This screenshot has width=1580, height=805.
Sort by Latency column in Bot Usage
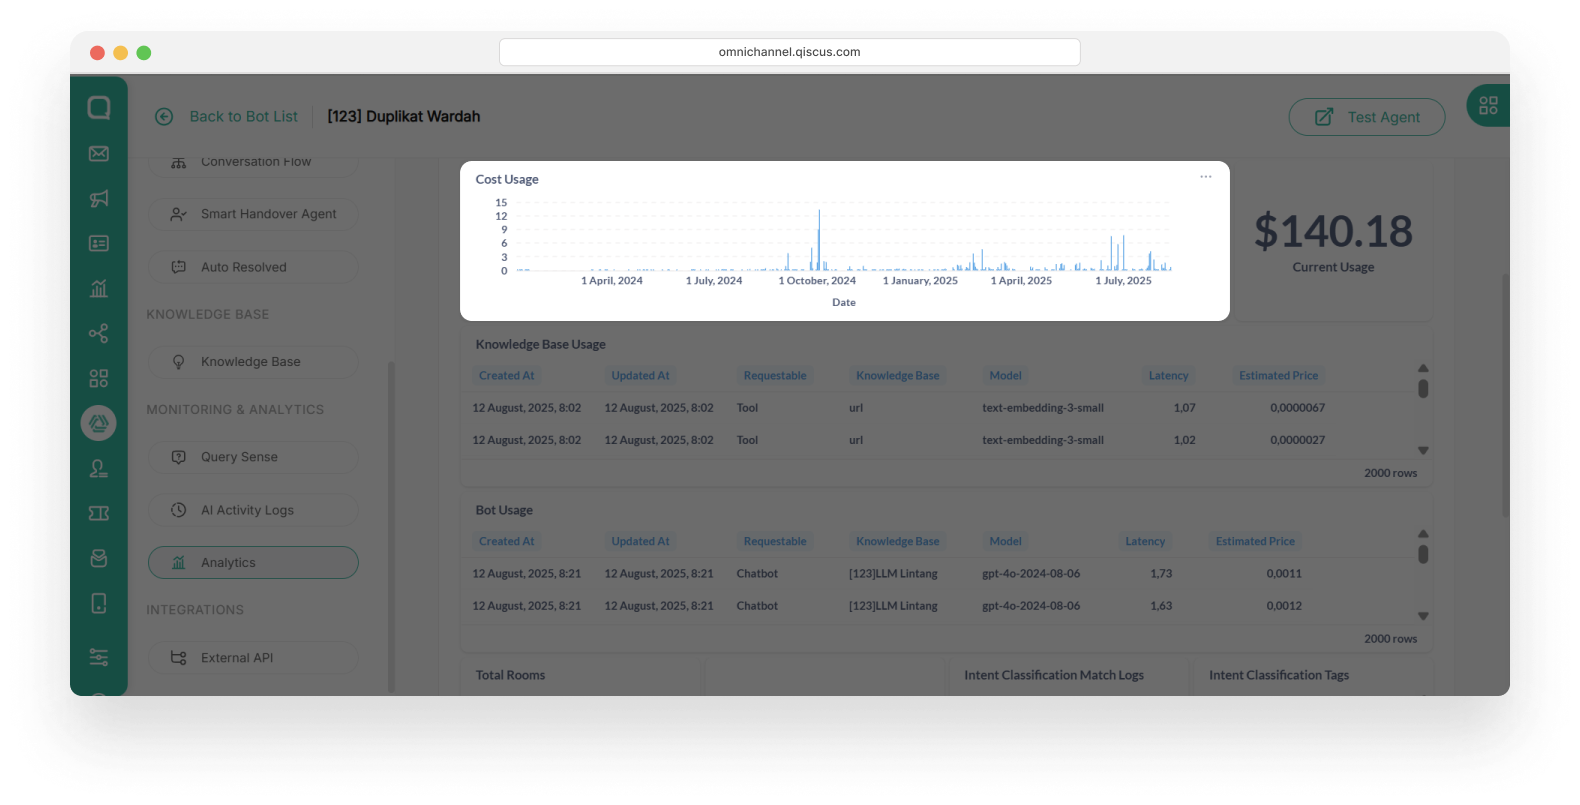[x=1145, y=541]
